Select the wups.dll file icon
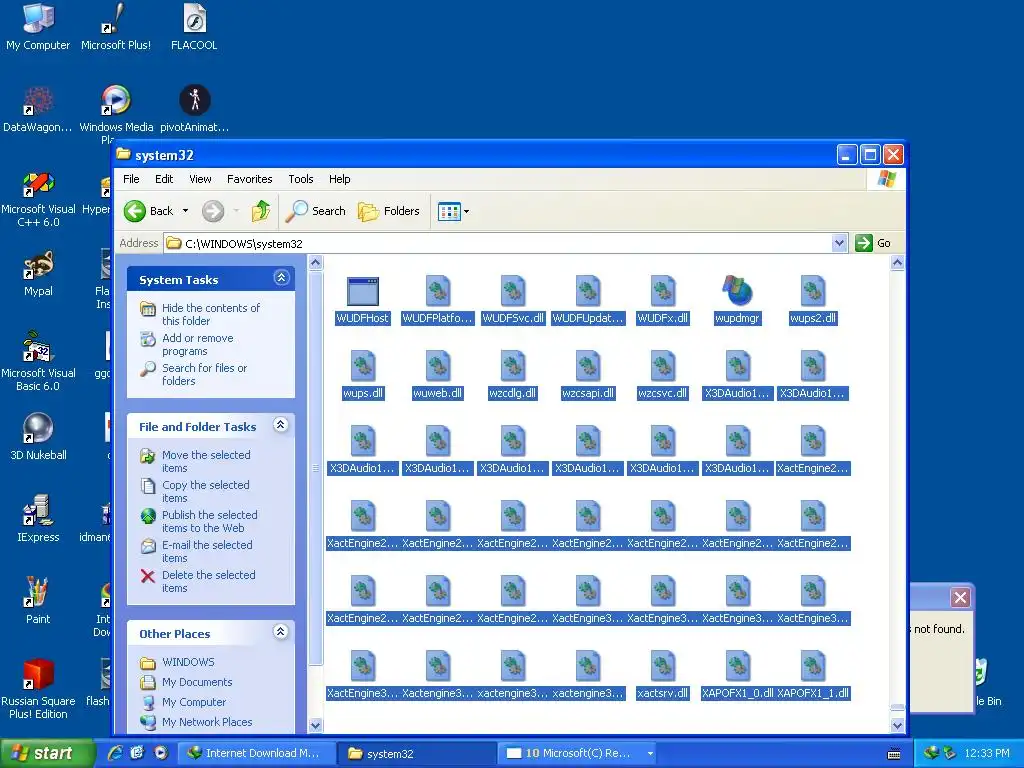 pyautogui.click(x=362, y=366)
